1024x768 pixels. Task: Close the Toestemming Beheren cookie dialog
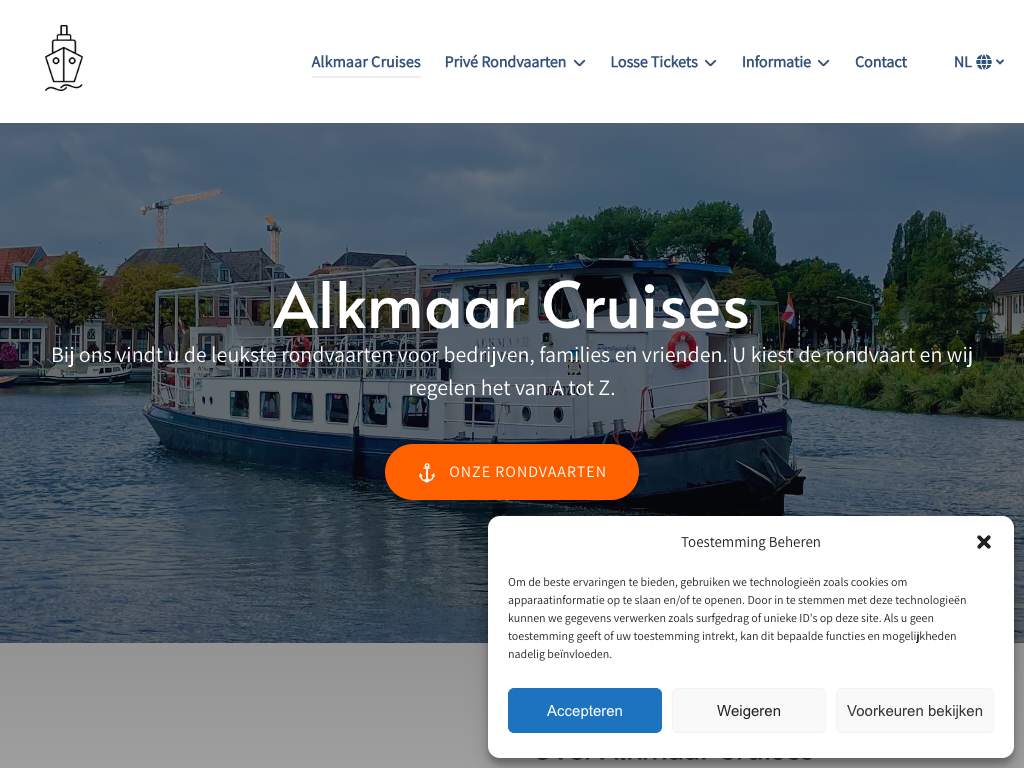(x=984, y=542)
